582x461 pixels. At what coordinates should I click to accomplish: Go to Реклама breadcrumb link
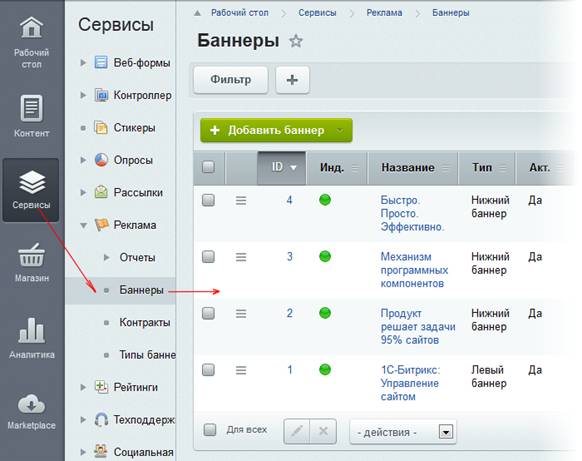pos(384,13)
